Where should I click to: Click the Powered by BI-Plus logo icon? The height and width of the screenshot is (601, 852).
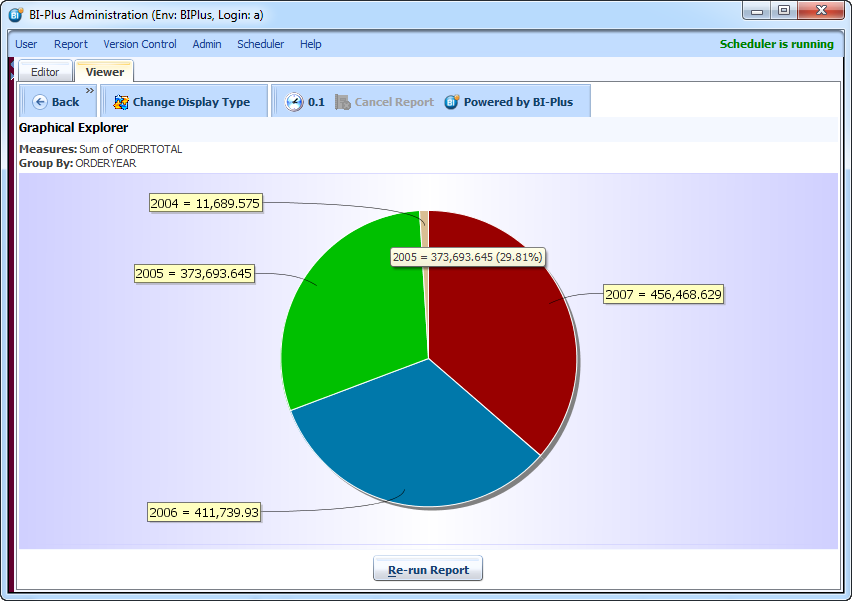click(452, 102)
